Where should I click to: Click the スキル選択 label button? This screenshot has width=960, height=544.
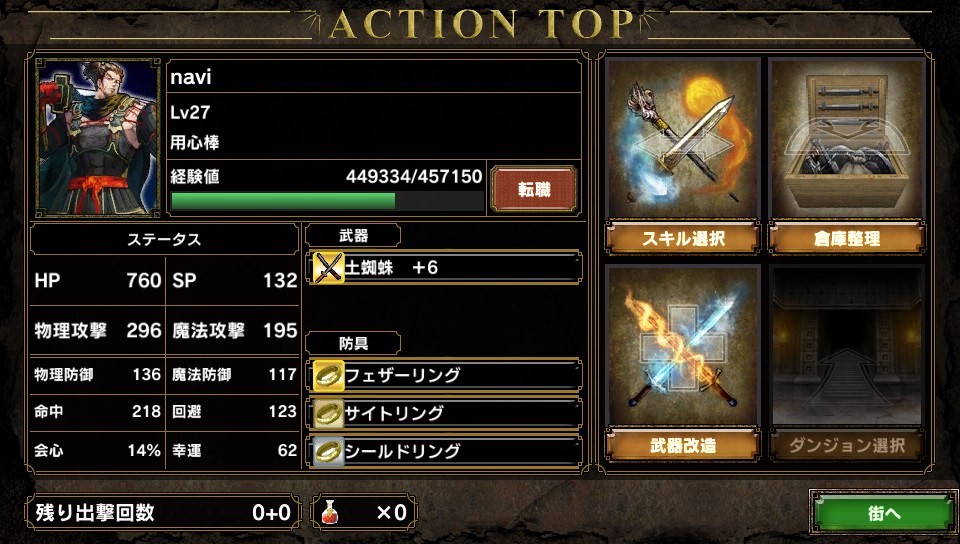[683, 238]
